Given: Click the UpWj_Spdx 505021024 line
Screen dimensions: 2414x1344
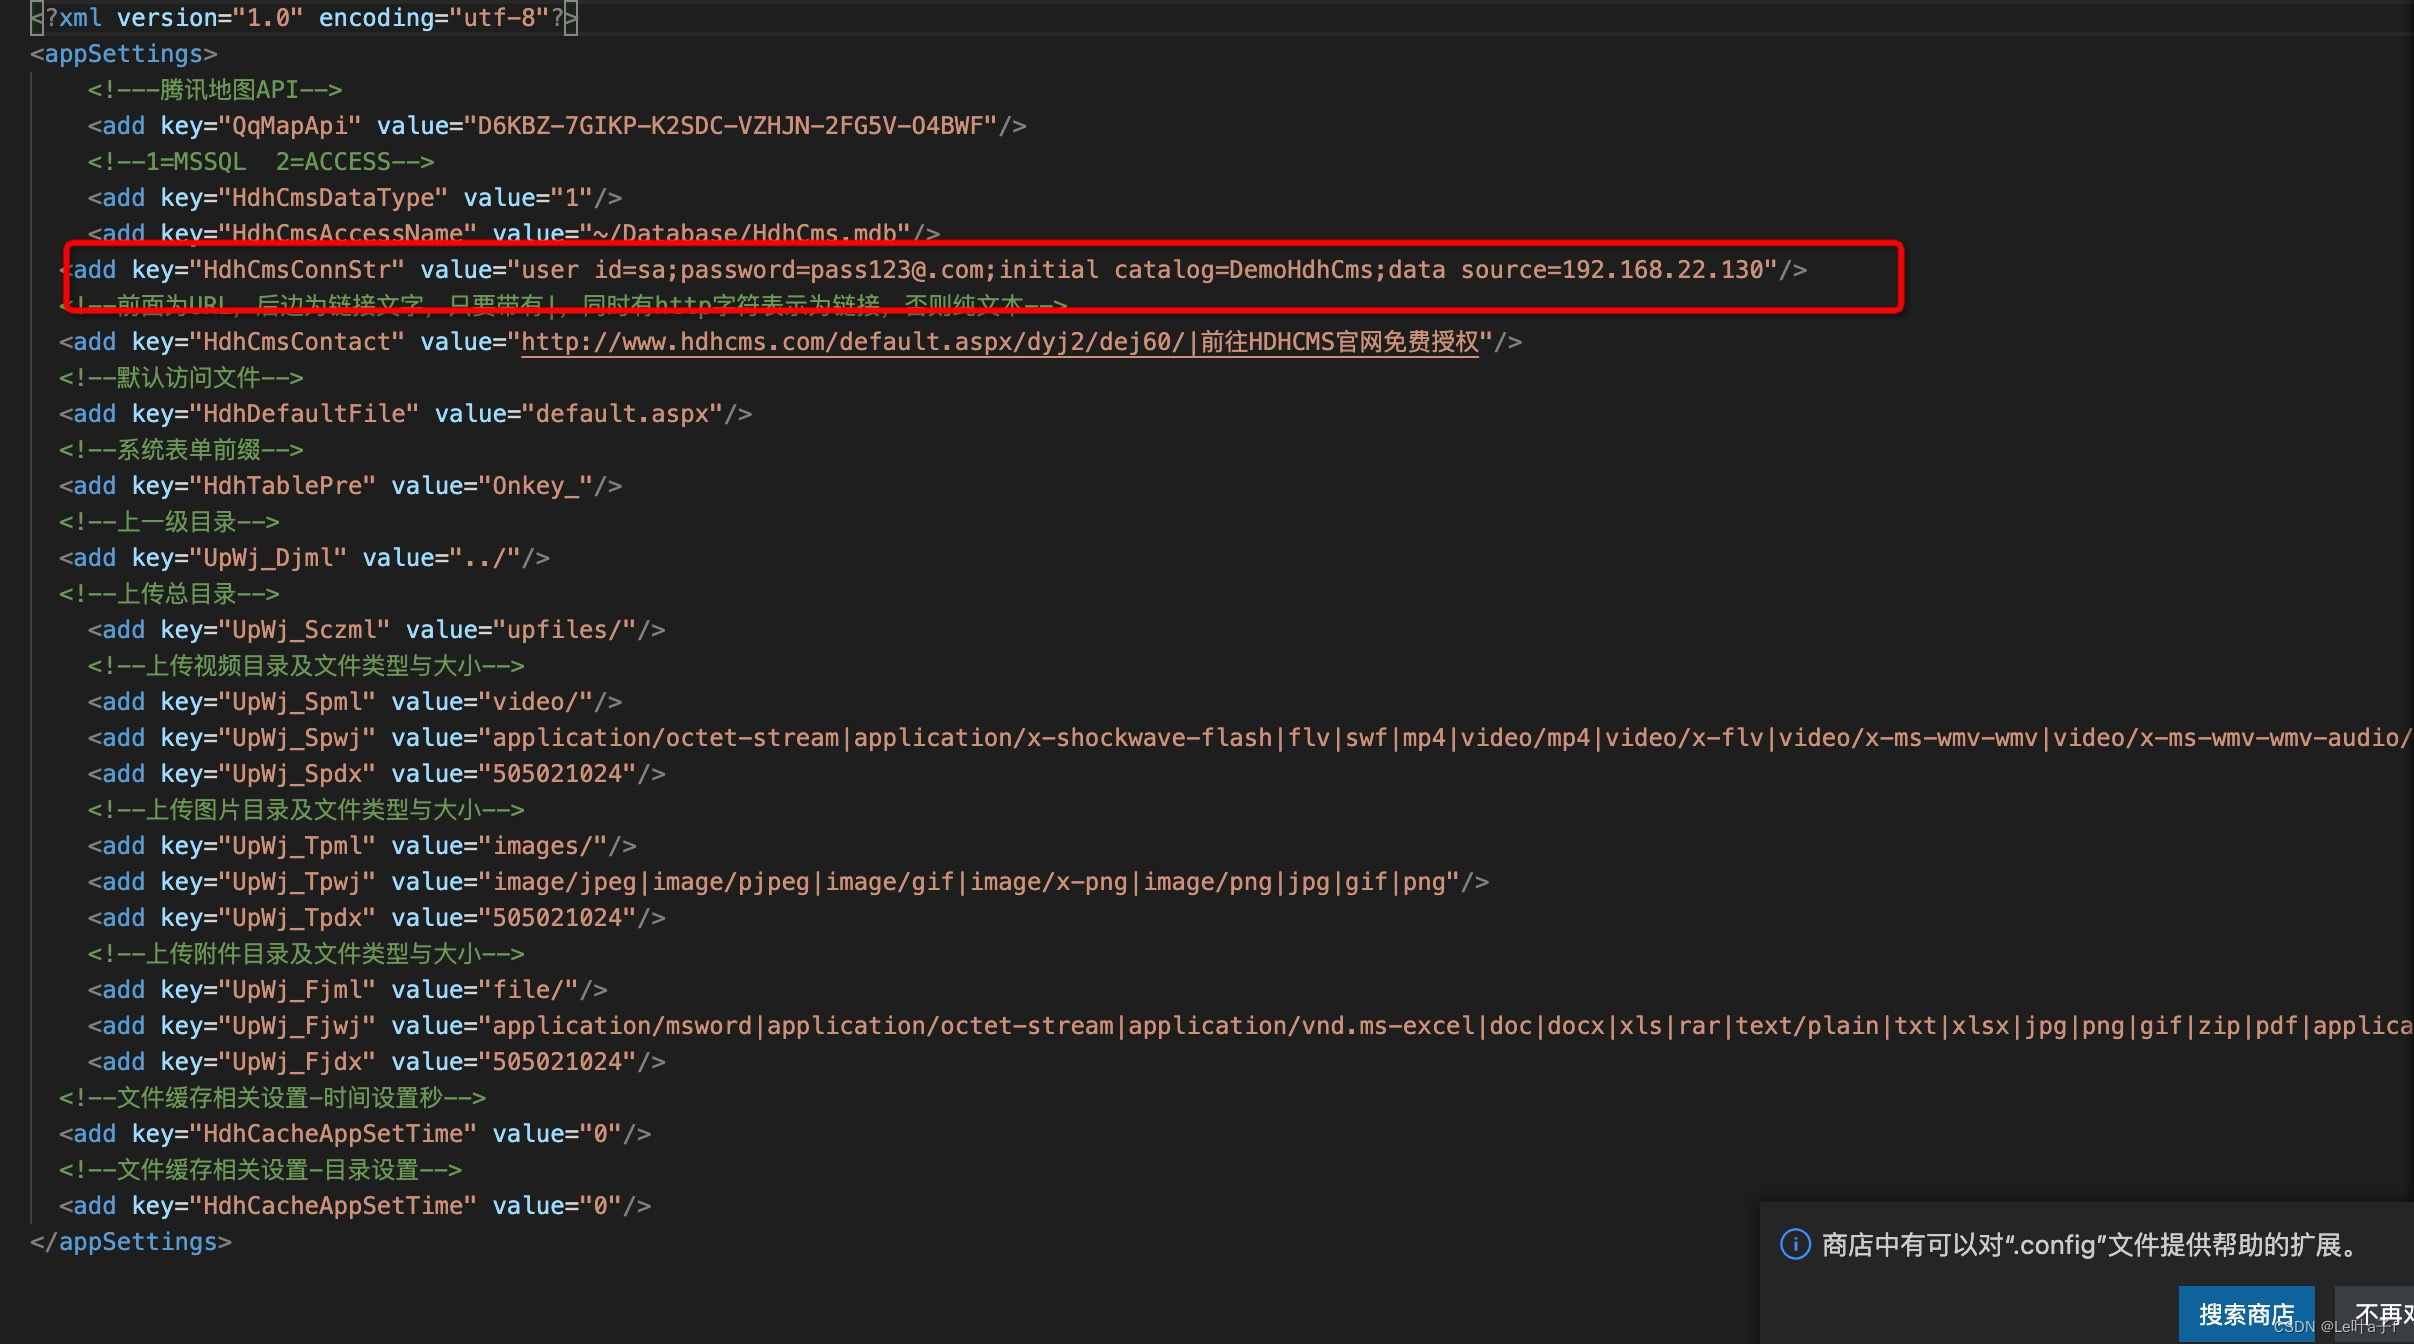Looking at the screenshot, I should pos(377,774).
